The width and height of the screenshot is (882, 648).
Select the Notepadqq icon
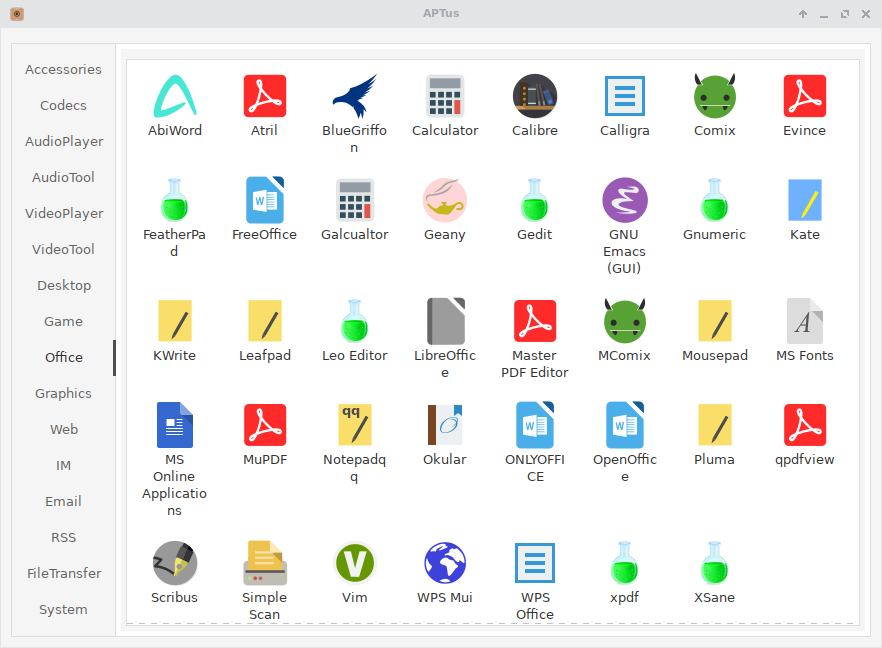pyautogui.click(x=354, y=425)
